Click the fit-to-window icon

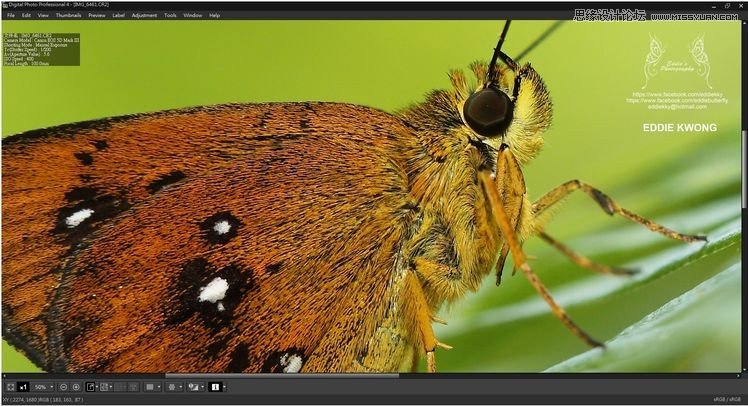tap(10, 386)
